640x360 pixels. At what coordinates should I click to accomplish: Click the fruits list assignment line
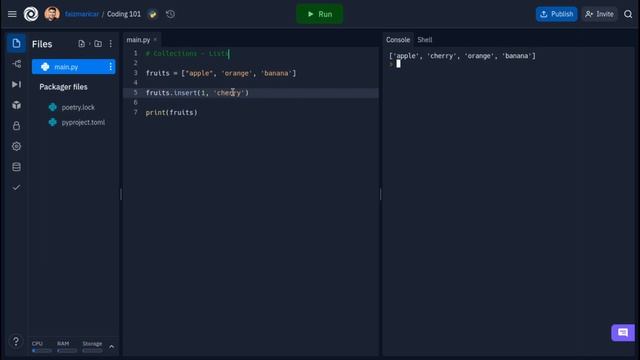221,73
